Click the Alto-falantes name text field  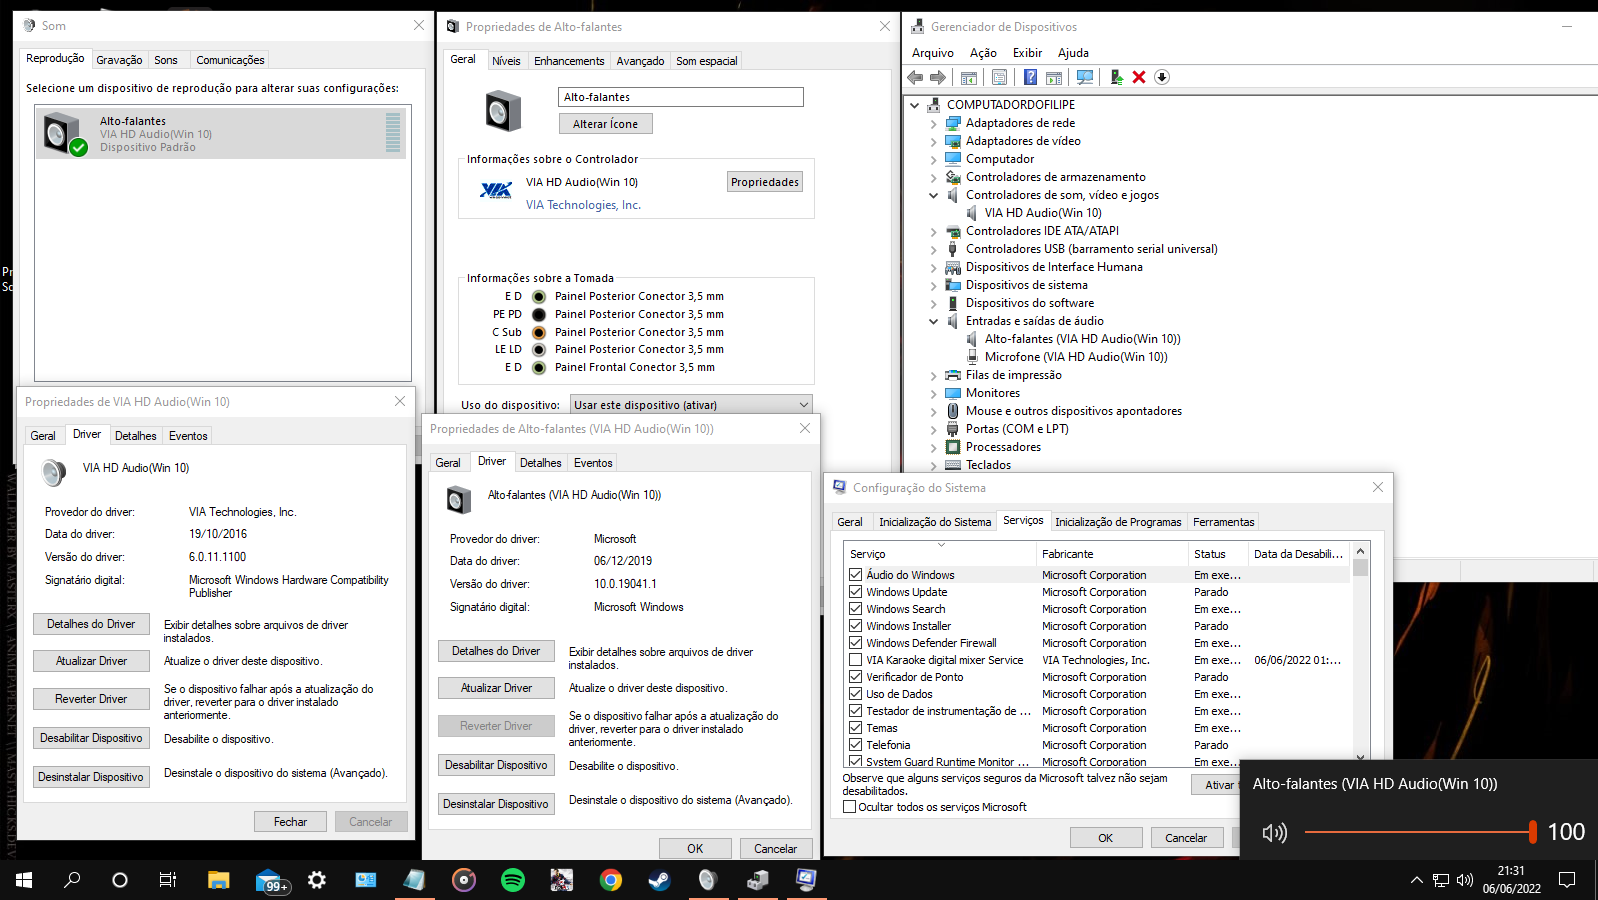[x=681, y=97]
